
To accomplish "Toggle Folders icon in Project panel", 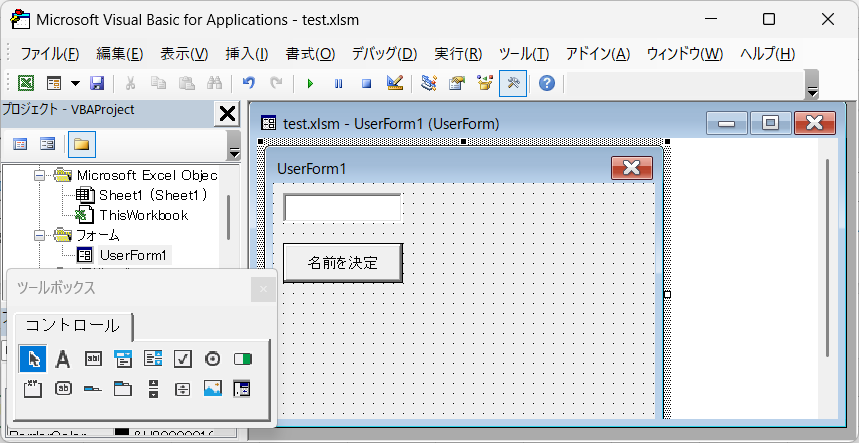I will pos(82,145).
